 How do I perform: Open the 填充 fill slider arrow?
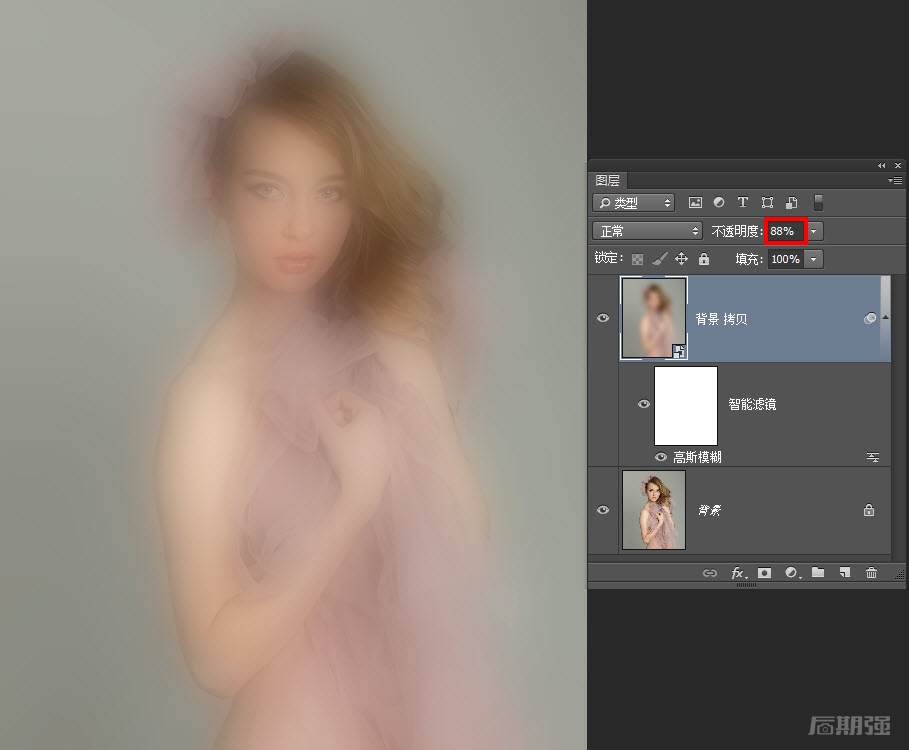813,259
